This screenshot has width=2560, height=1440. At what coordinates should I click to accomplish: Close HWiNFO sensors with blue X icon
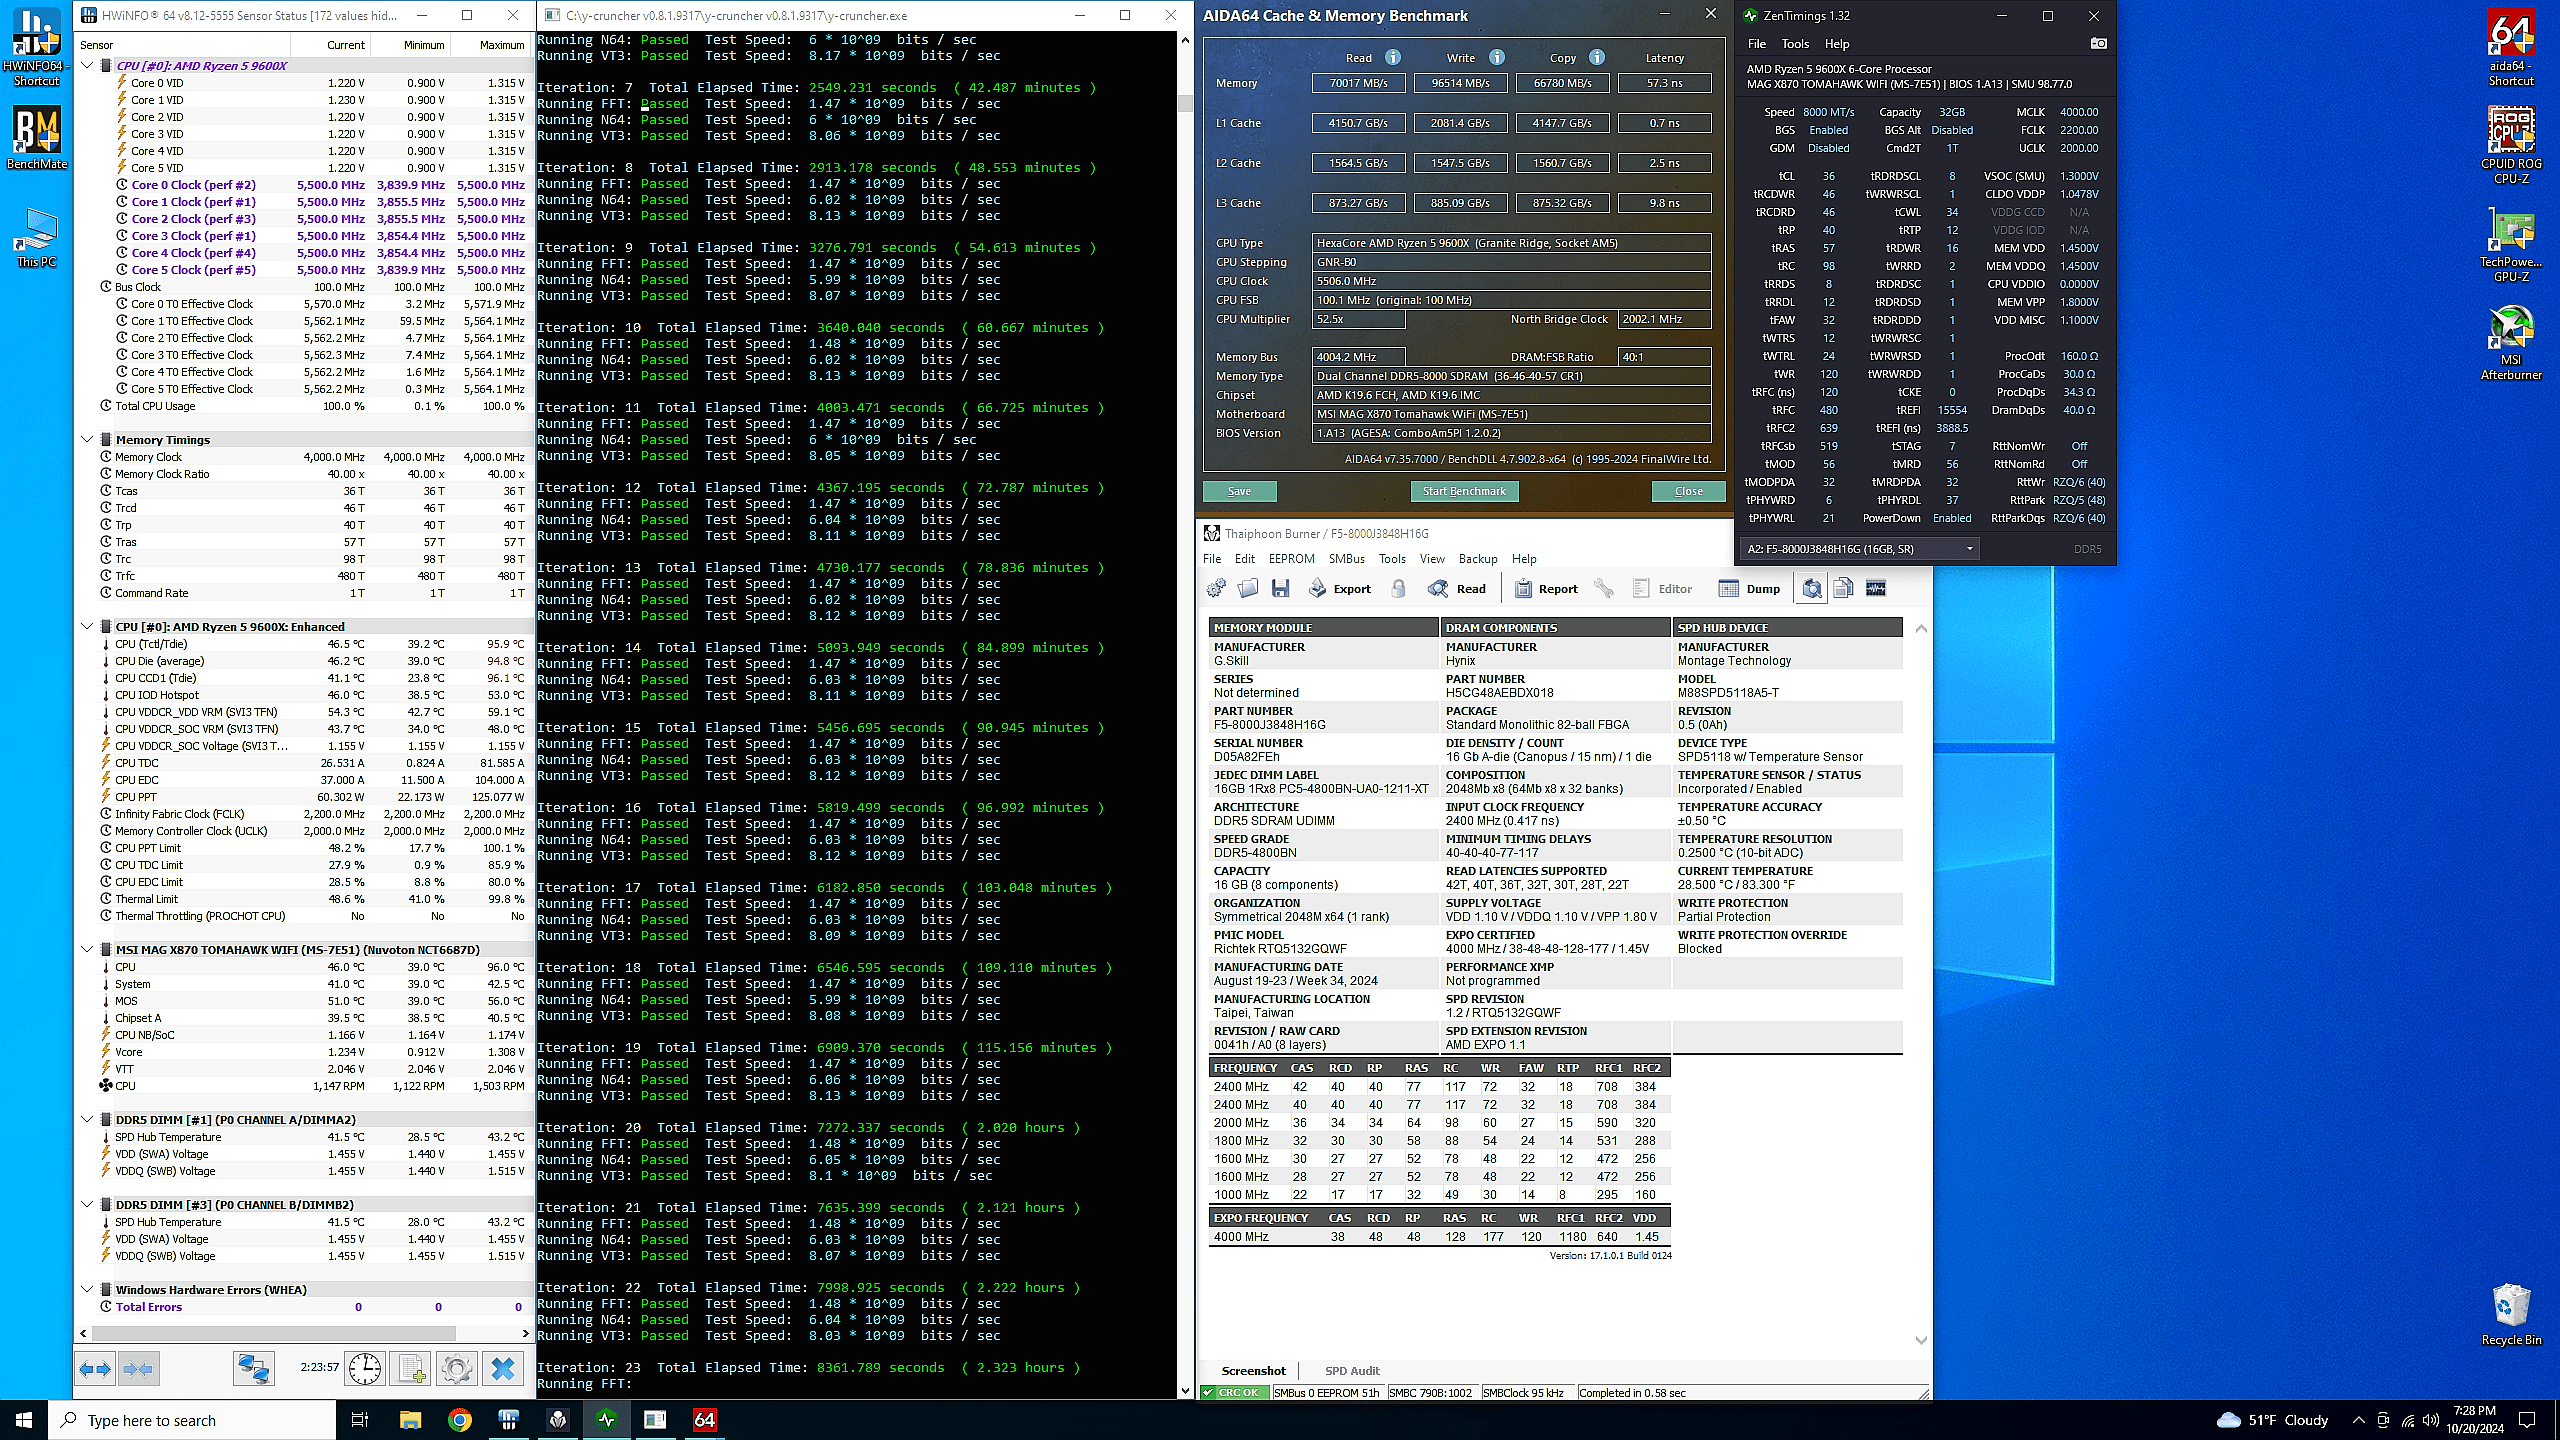(503, 1368)
